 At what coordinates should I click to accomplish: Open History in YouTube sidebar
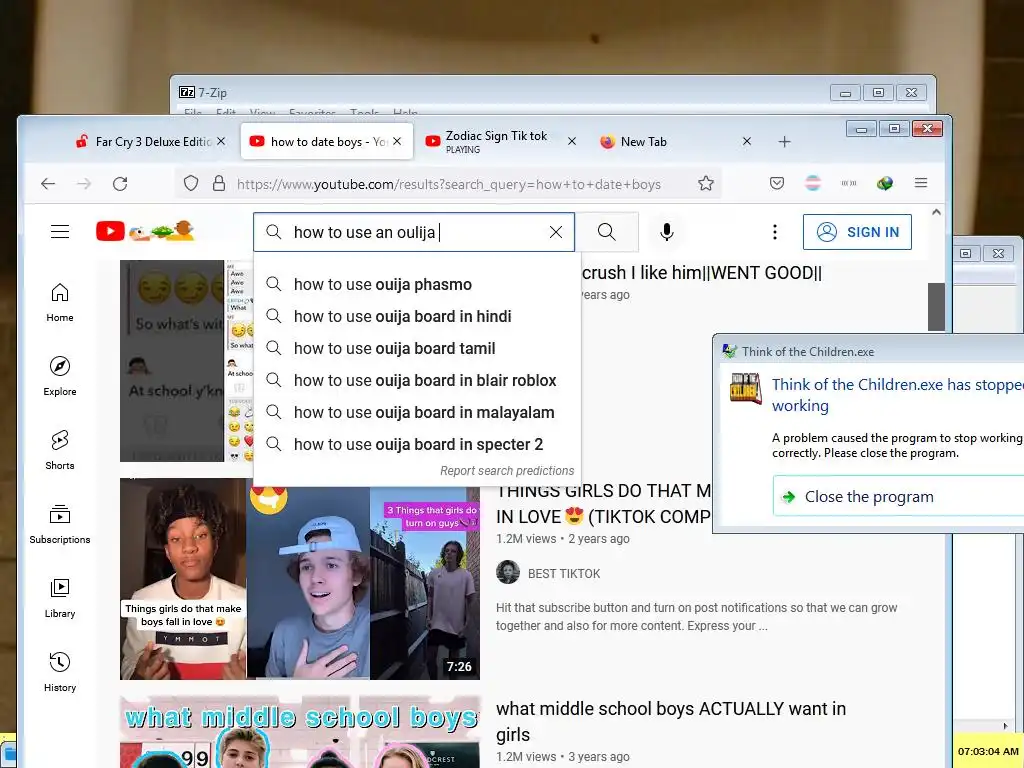[59, 672]
